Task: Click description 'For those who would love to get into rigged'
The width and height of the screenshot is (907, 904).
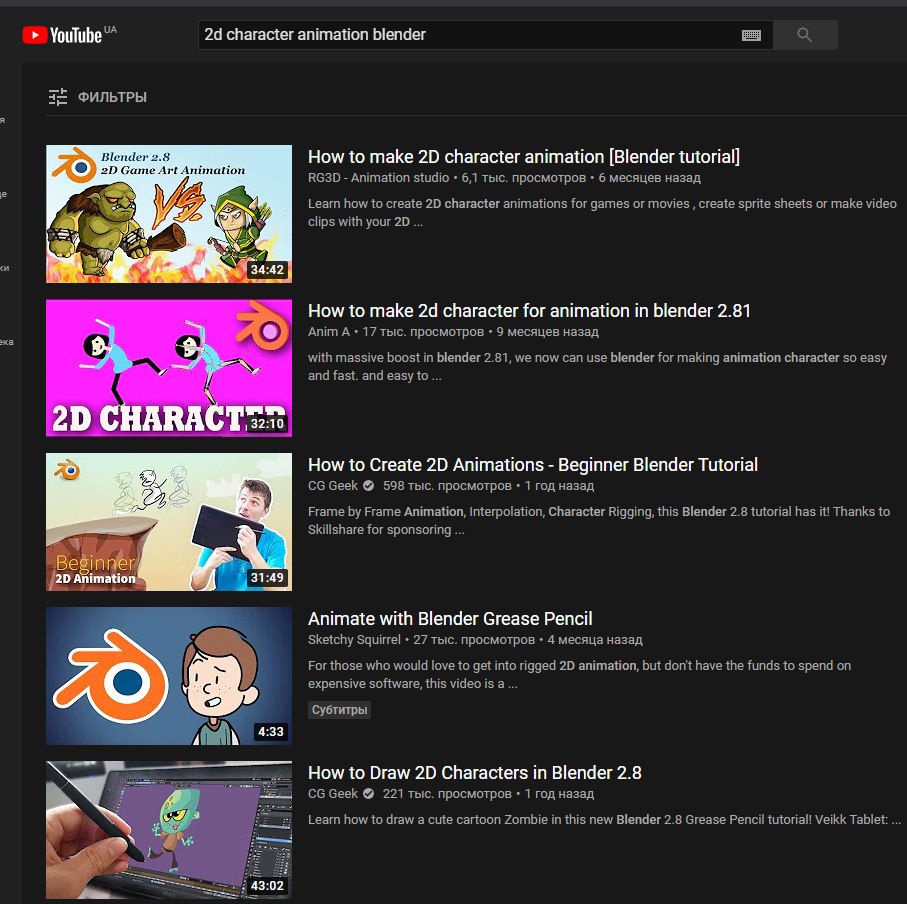Action: click(x=579, y=674)
